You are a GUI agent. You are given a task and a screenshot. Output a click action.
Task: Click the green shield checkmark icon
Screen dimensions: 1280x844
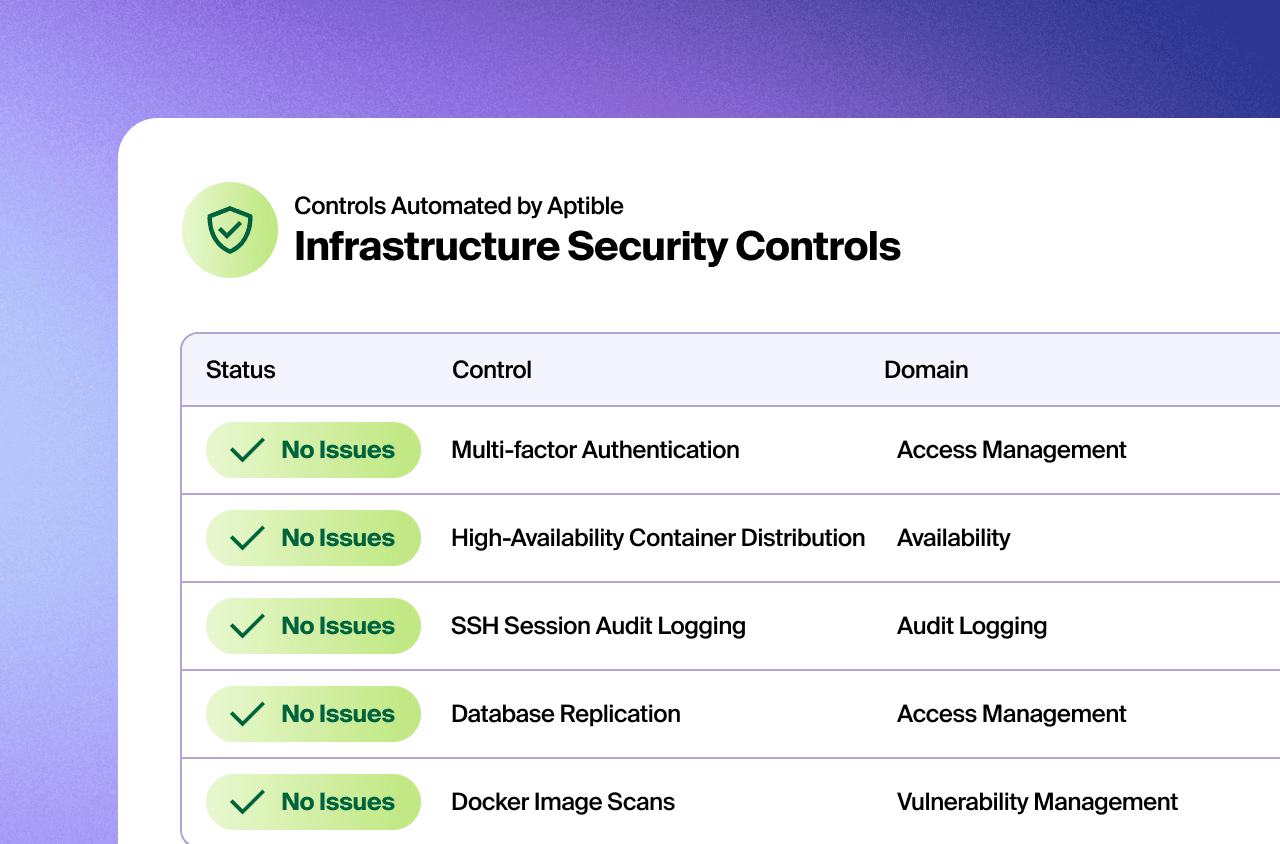pos(230,230)
